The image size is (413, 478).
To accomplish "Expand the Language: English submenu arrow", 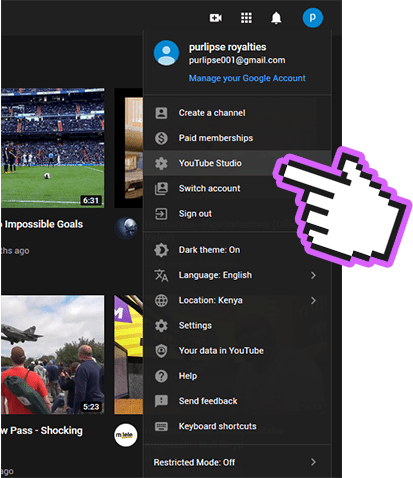I will click(x=313, y=275).
